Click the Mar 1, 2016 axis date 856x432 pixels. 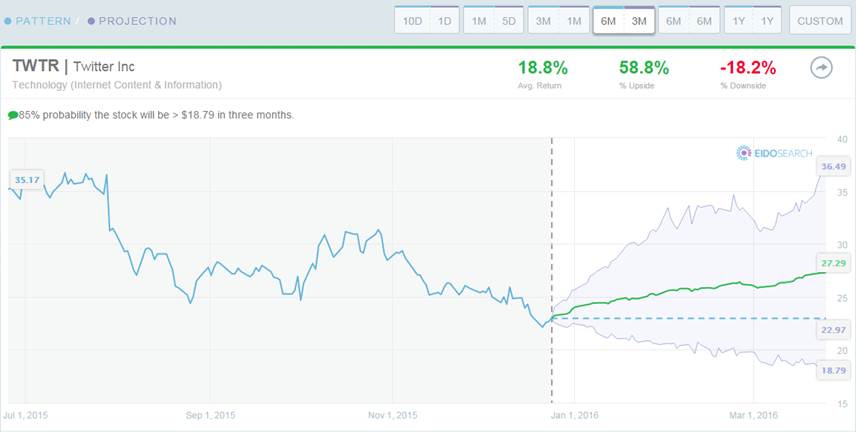tap(754, 415)
